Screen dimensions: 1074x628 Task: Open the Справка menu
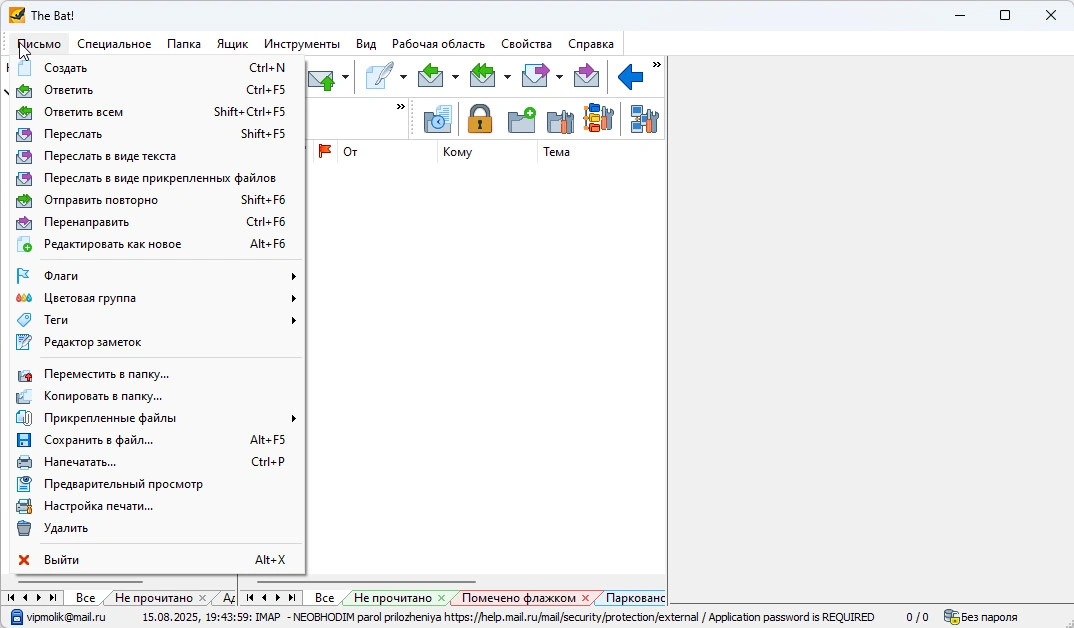[590, 44]
